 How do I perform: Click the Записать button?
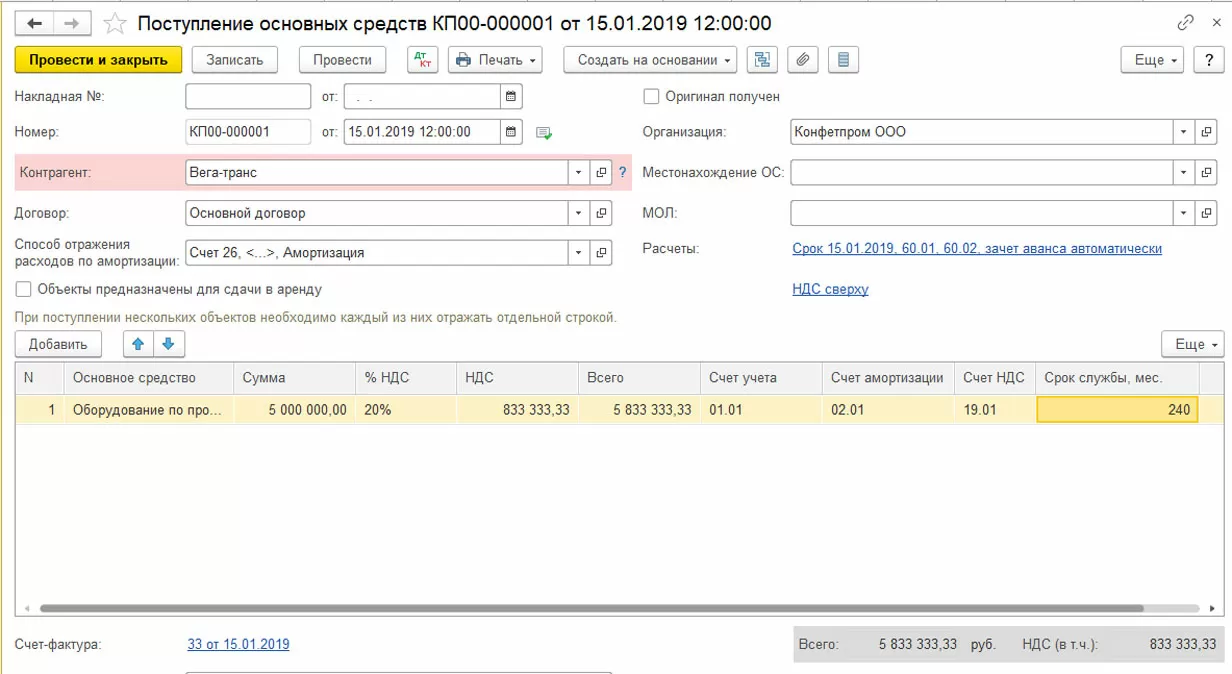click(235, 60)
